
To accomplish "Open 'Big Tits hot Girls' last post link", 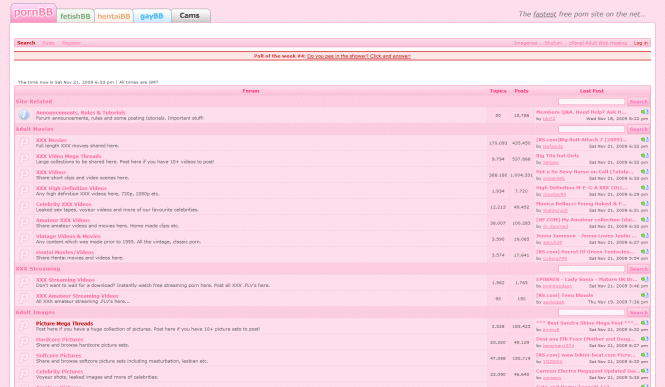I will (557, 156).
